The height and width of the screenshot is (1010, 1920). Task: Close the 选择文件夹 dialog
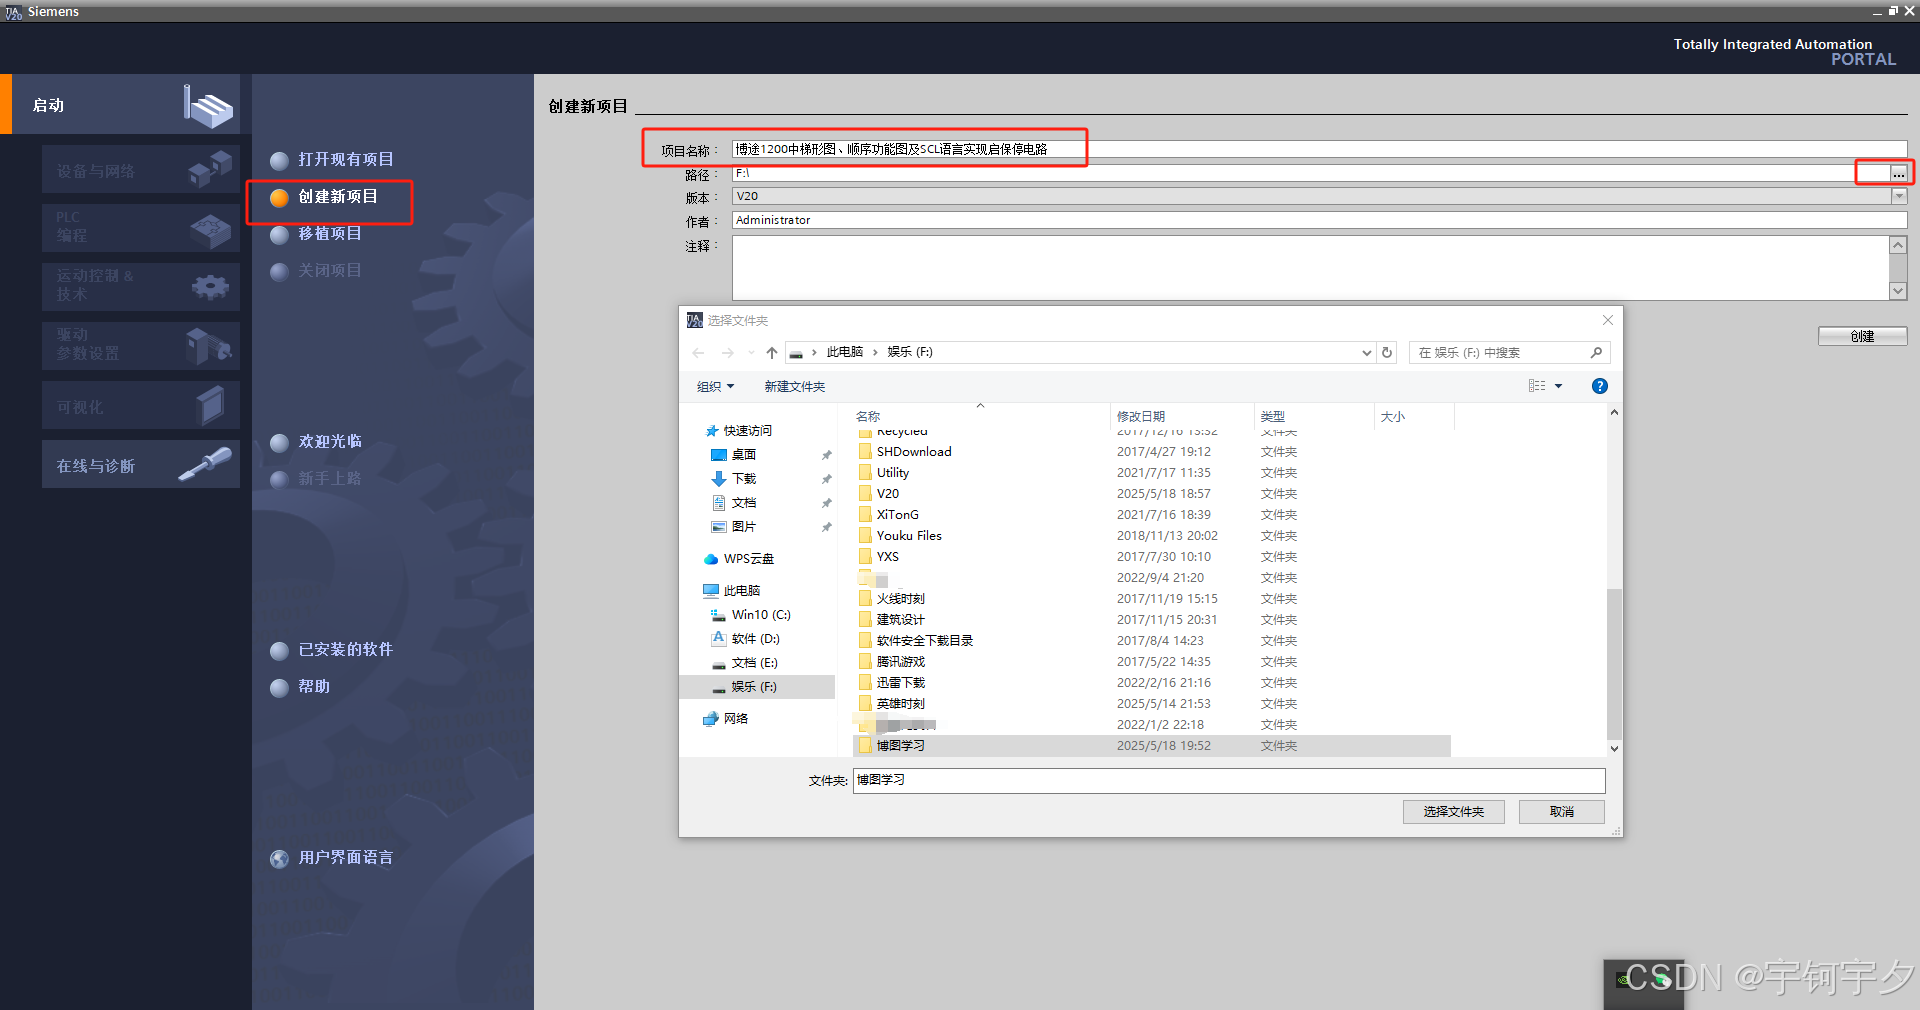pos(1608,320)
